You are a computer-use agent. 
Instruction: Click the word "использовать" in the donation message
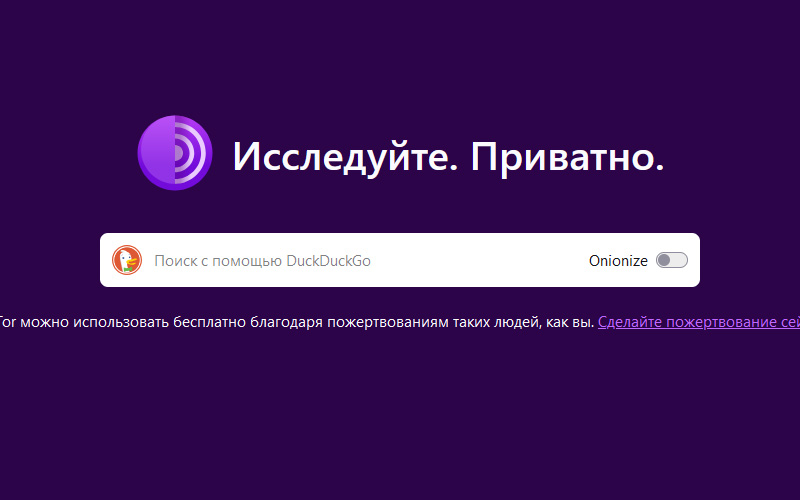pyautogui.click(x=101, y=322)
